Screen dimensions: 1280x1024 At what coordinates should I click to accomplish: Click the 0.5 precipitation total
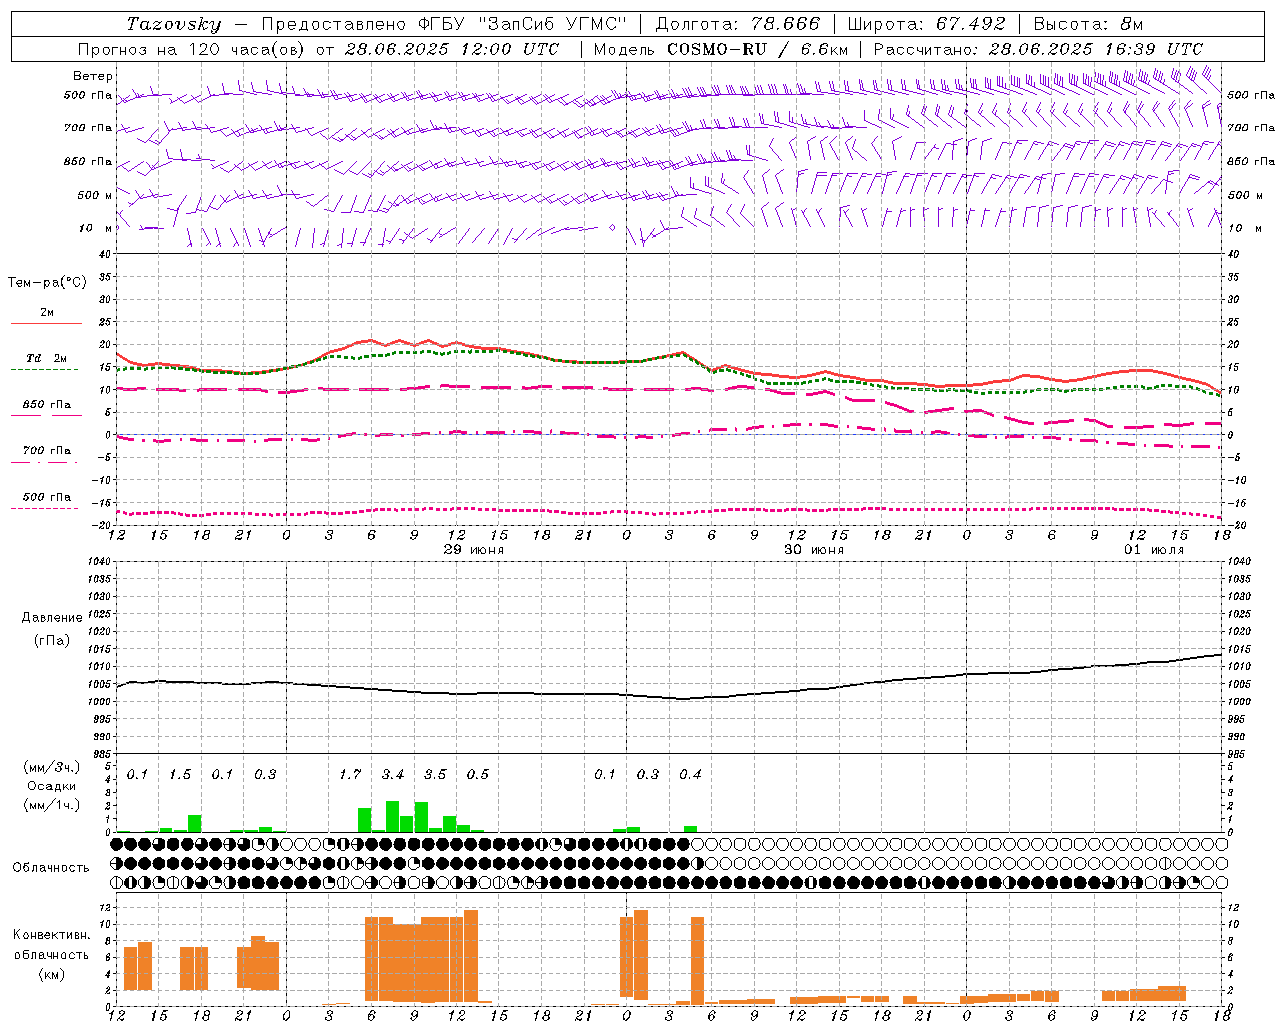click(478, 775)
